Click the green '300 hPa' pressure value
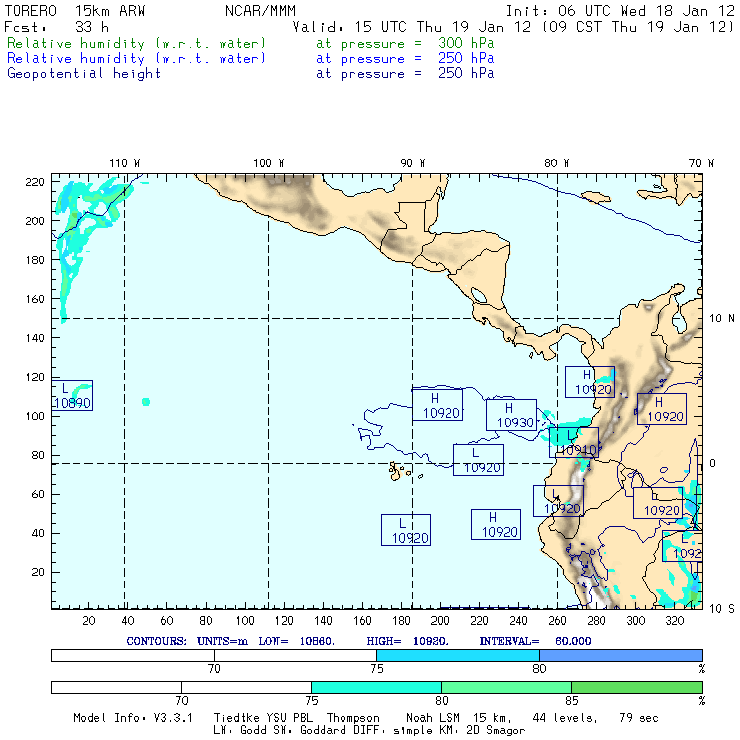The image size is (740, 740). (x=466, y=43)
